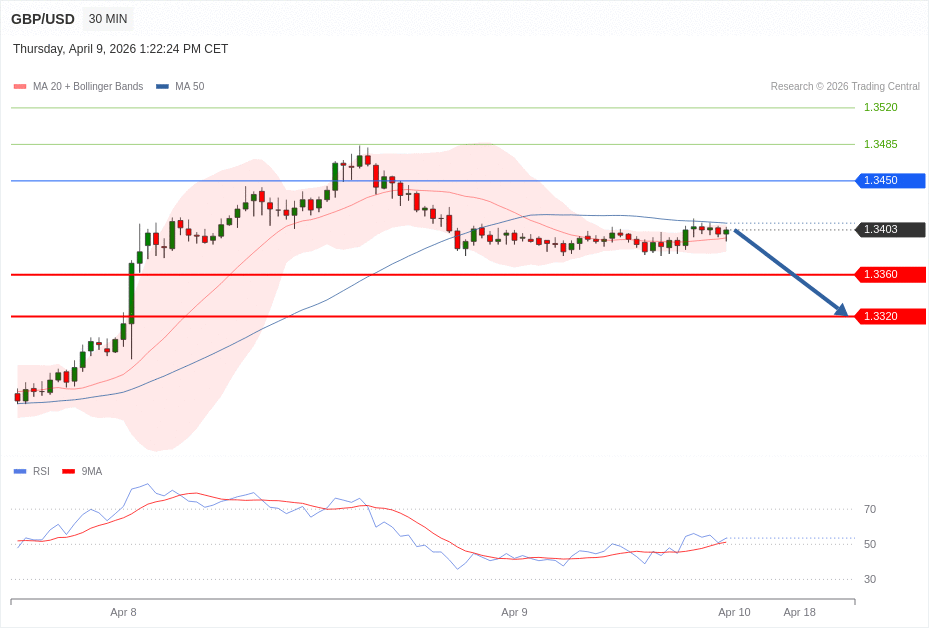Select the red 1.3320 target price tag
The height and width of the screenshot is (629, 929).
889,317
